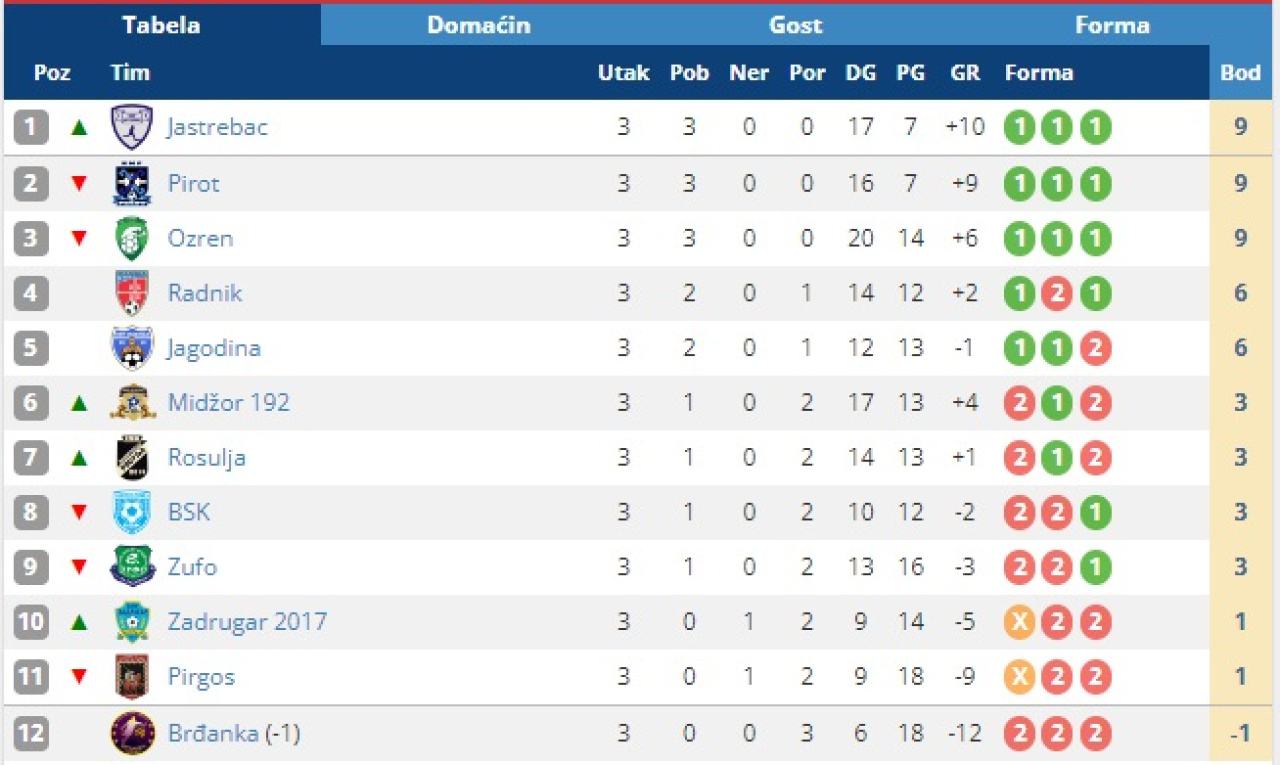Open the BSK team page link

point(189,513)
